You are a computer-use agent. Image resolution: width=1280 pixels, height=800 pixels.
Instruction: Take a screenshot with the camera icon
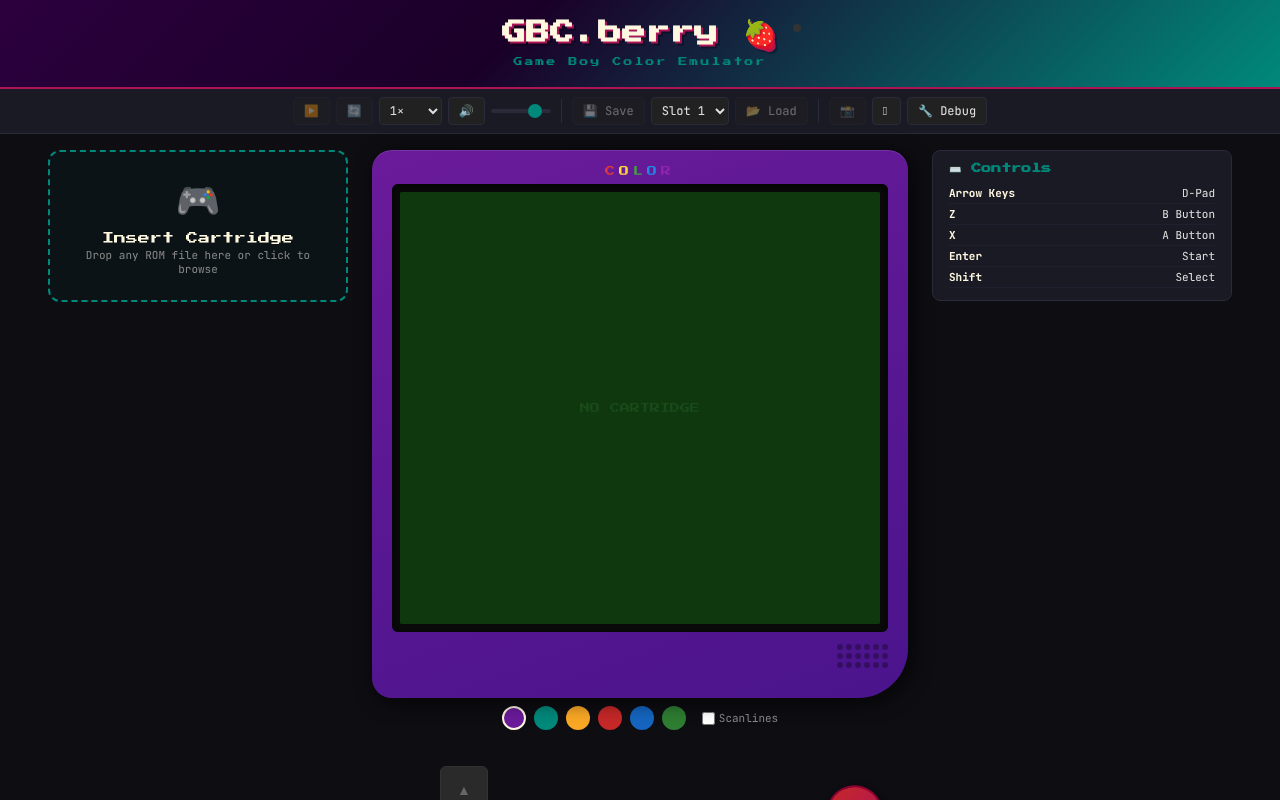pos(847,111)
